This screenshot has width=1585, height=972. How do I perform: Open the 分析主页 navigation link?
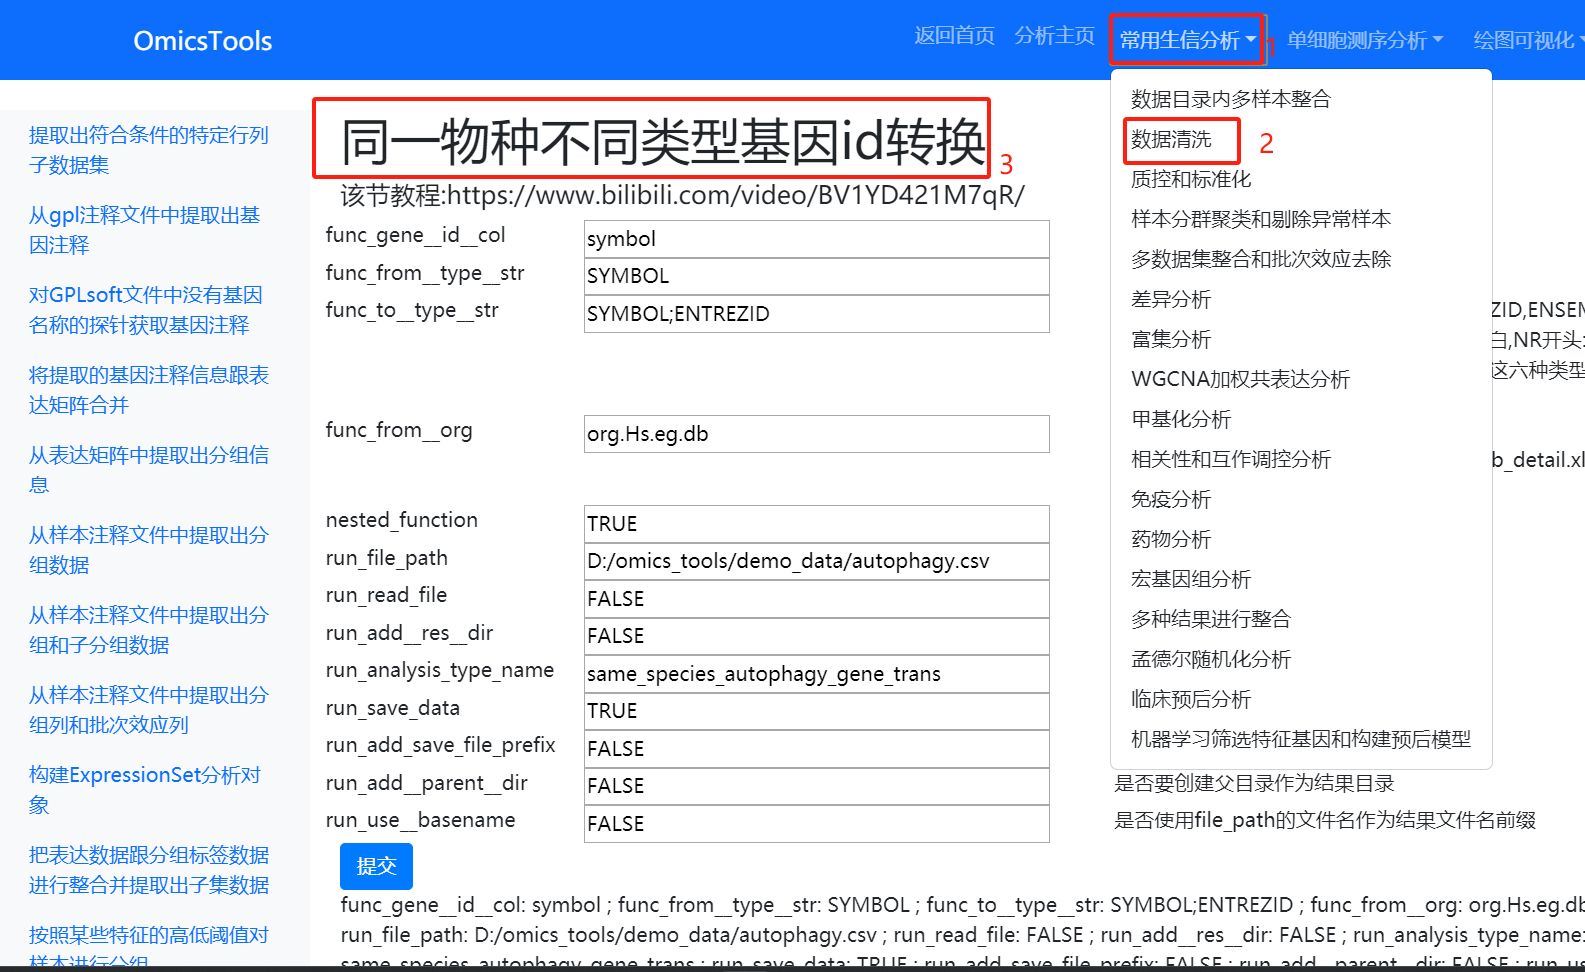click(1054, 36)
